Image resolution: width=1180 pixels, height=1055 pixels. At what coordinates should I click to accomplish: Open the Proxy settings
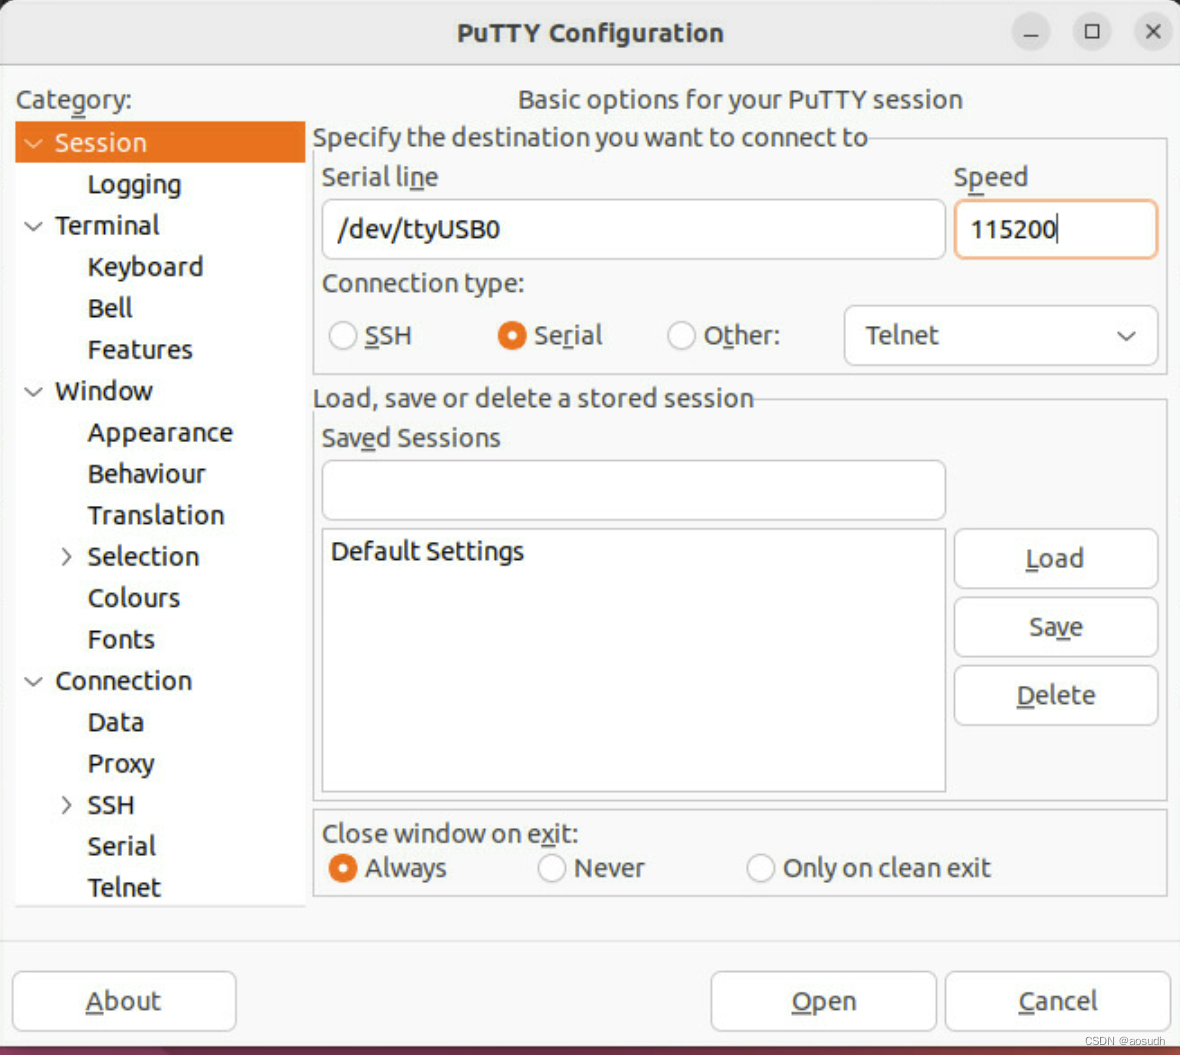pyautogui.click(x=120, y=764)
